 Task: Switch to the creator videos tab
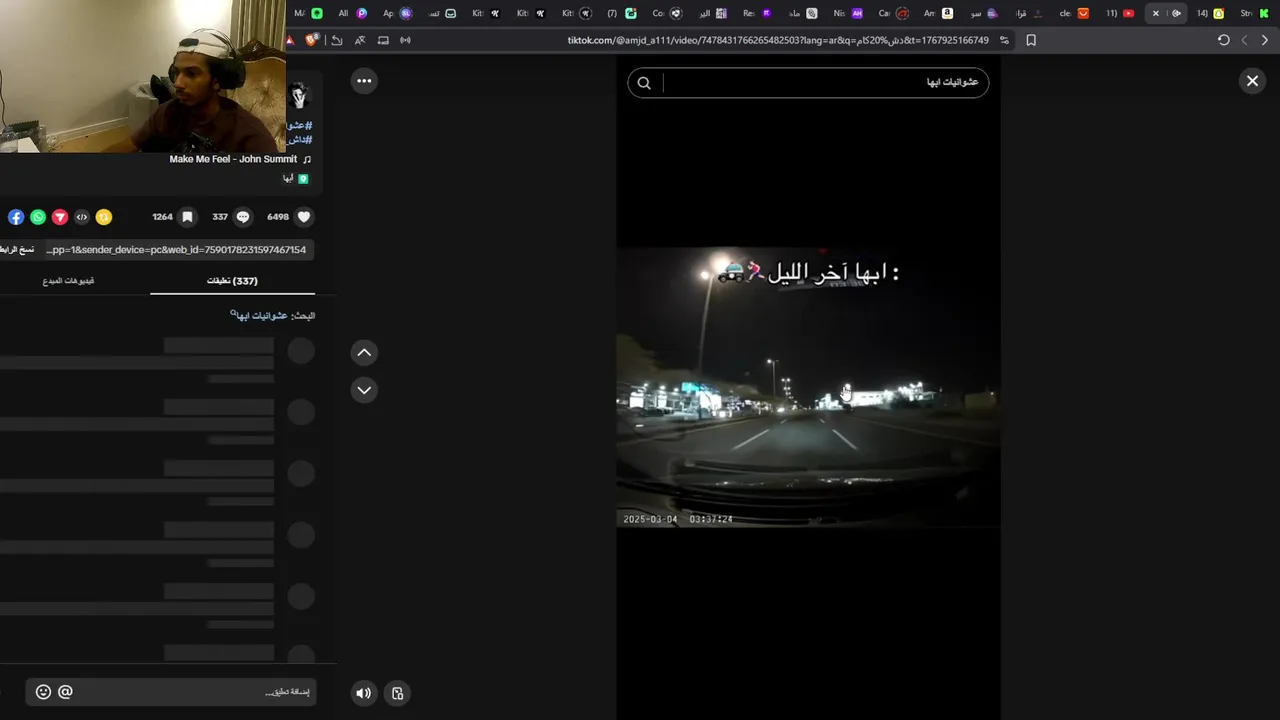tap(68, 281)
